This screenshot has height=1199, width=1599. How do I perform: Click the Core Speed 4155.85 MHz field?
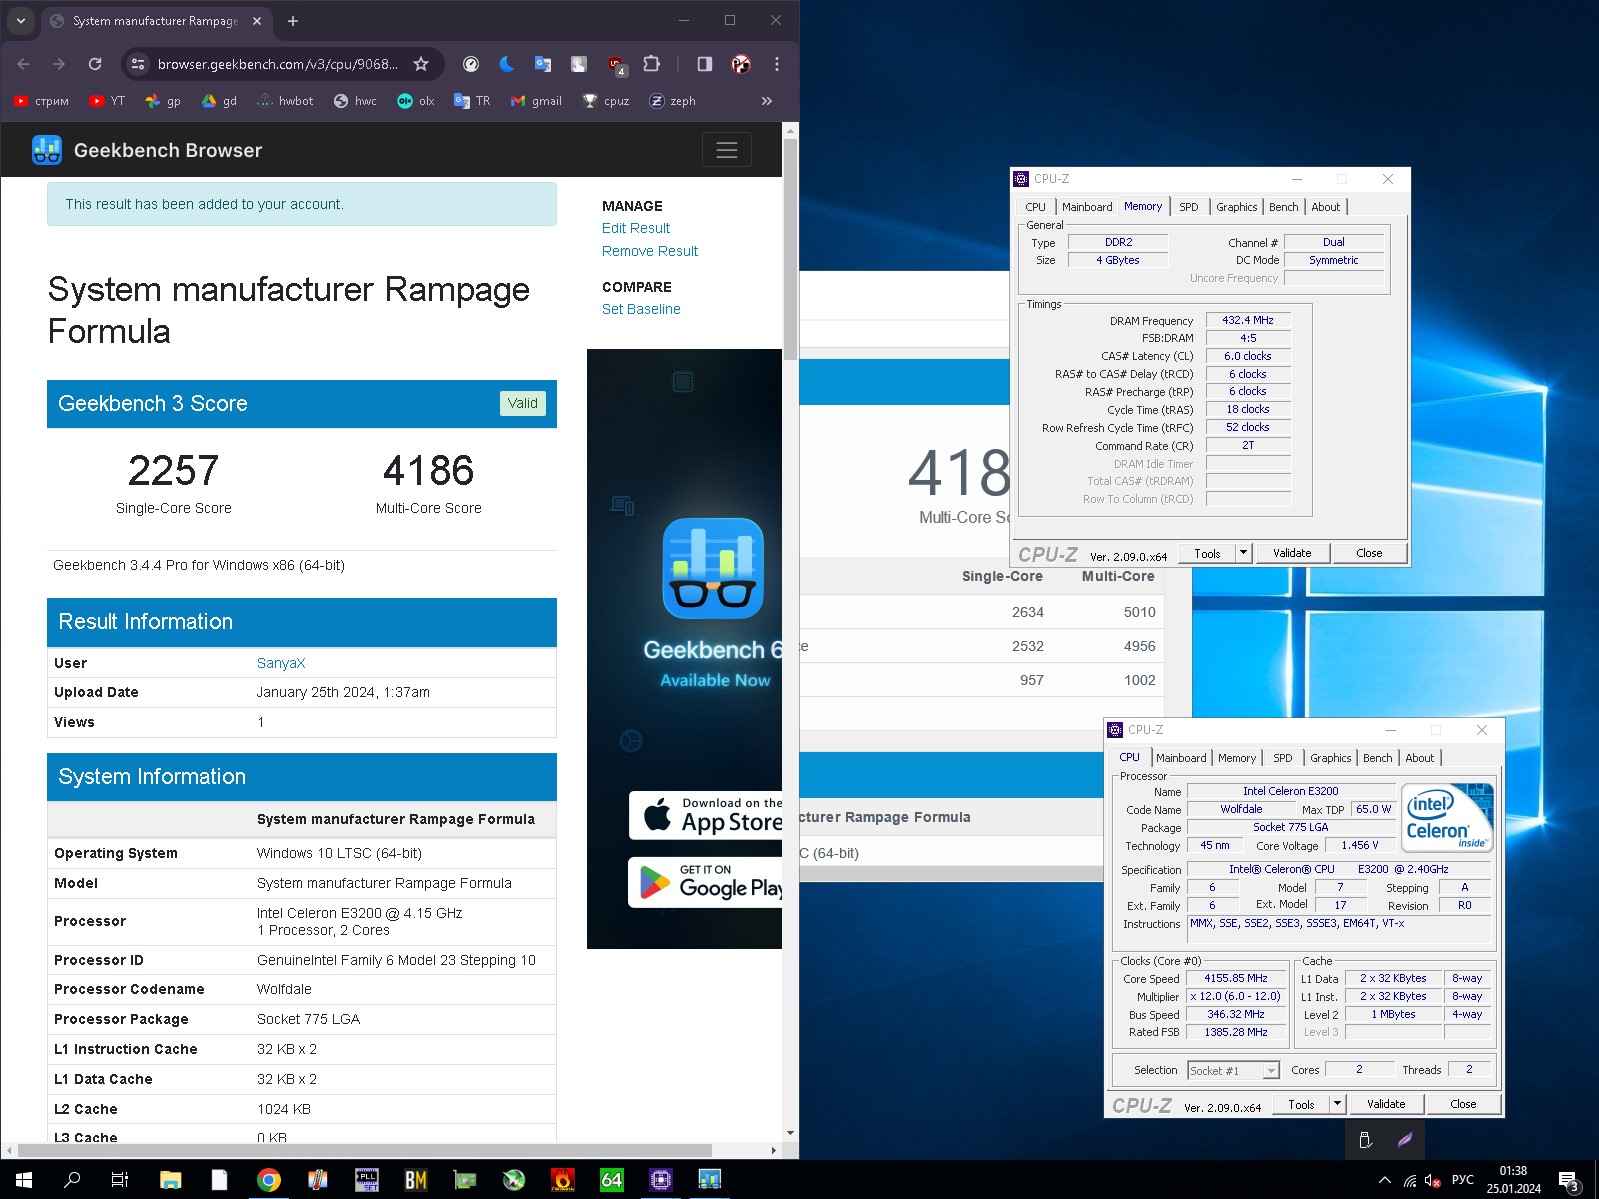[x=1236, y=979]
